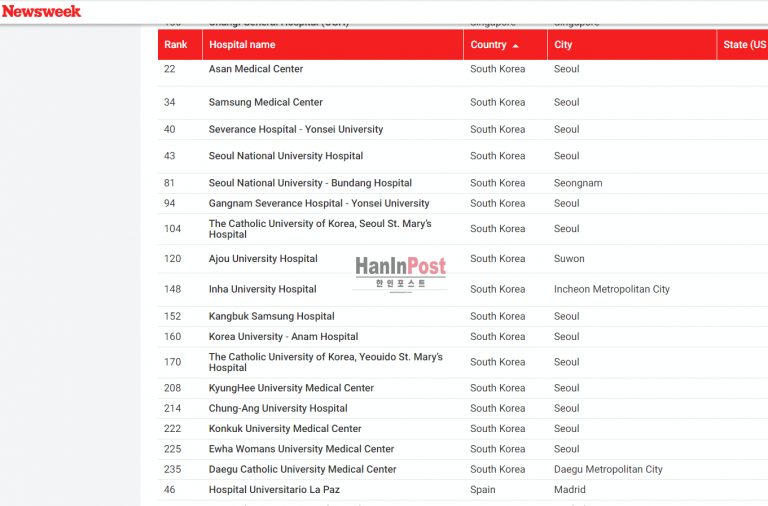Screen dimensions: 768x506
Task: Click Seoul National University Hospital entry
Action: click(285, 156)
